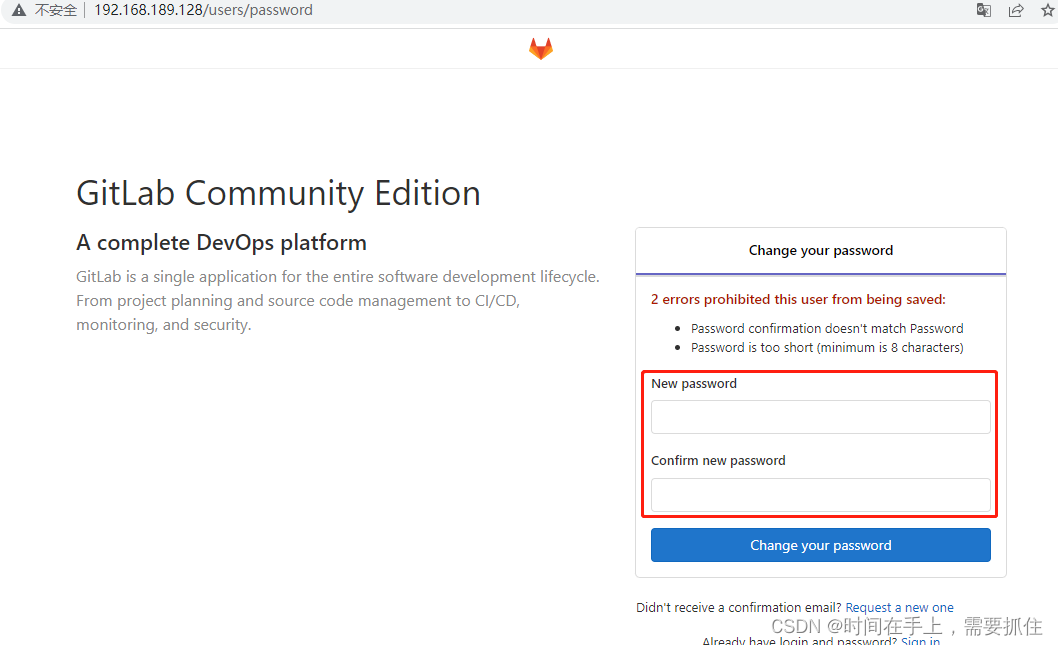Open the Sign in link

coord(920,640)
